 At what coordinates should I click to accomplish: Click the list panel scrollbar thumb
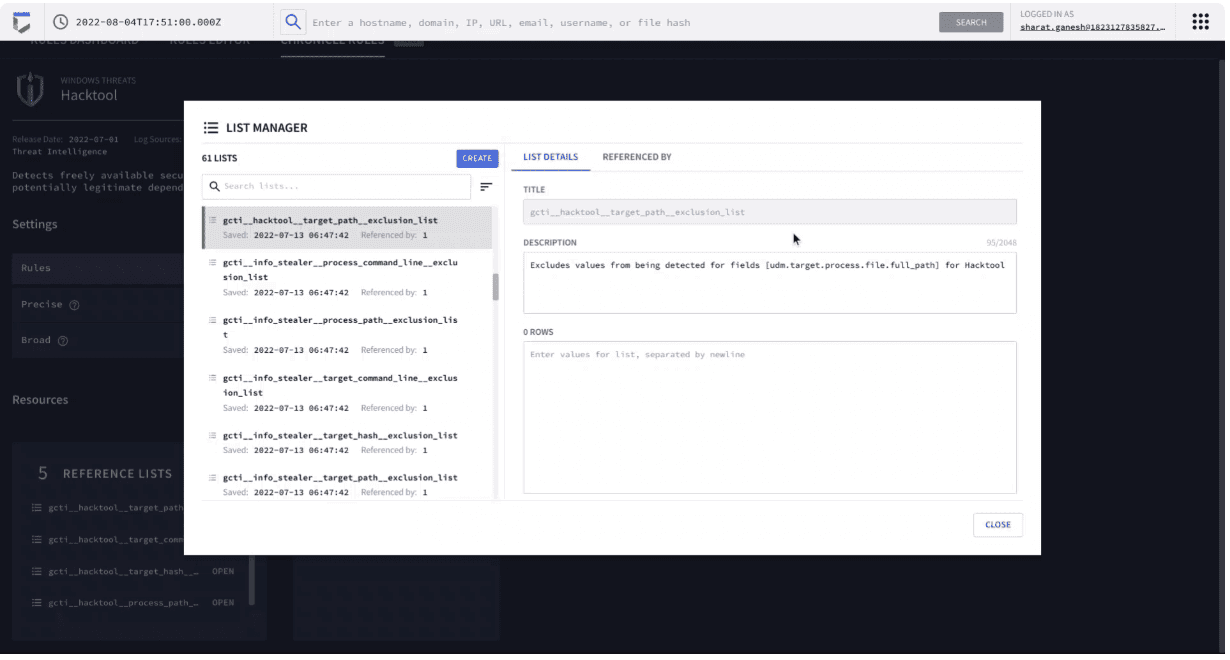495,287
